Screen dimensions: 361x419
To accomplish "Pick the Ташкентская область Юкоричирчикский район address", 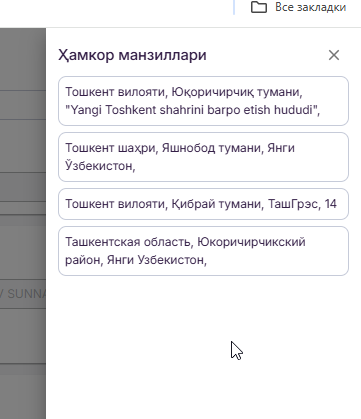I will pyautogui.click(x=203, y=251).
